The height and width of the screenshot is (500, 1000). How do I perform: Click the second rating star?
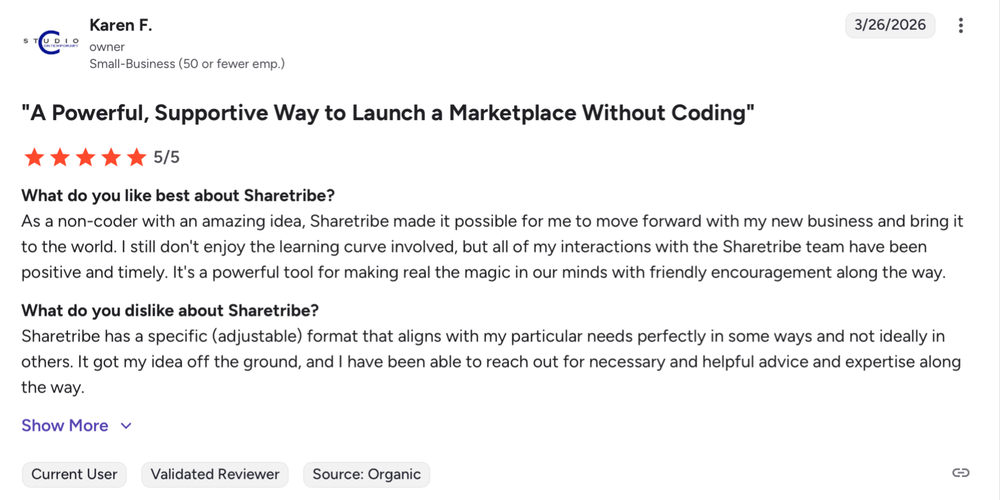coord(60,157)
